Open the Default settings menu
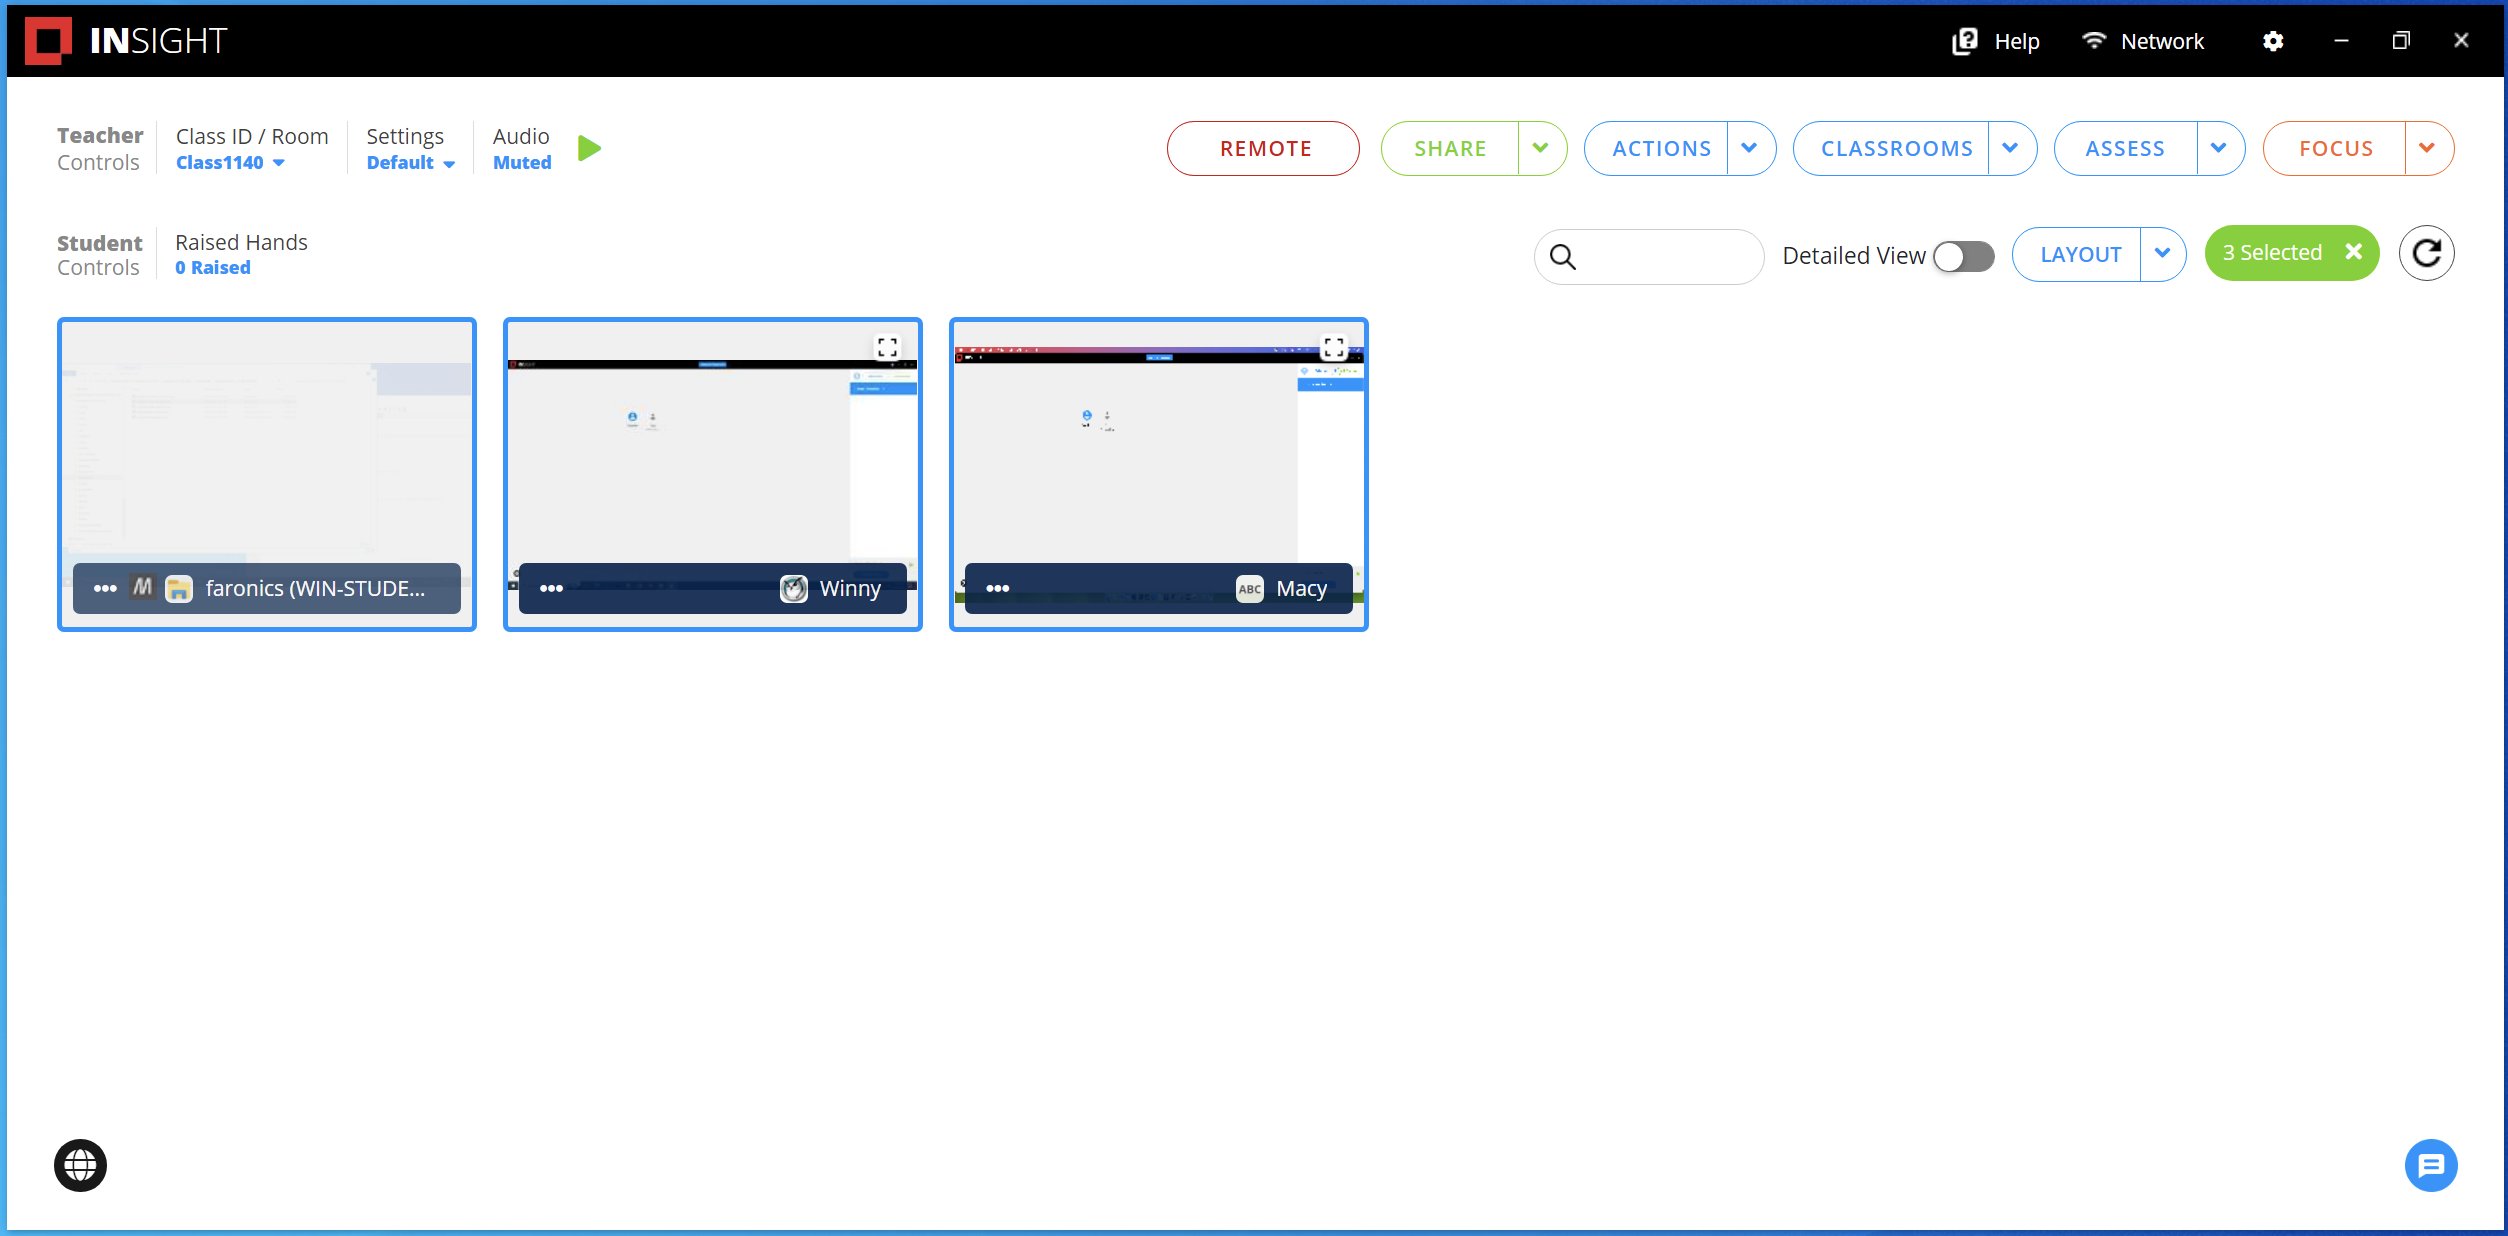 (x=410, y=163)
